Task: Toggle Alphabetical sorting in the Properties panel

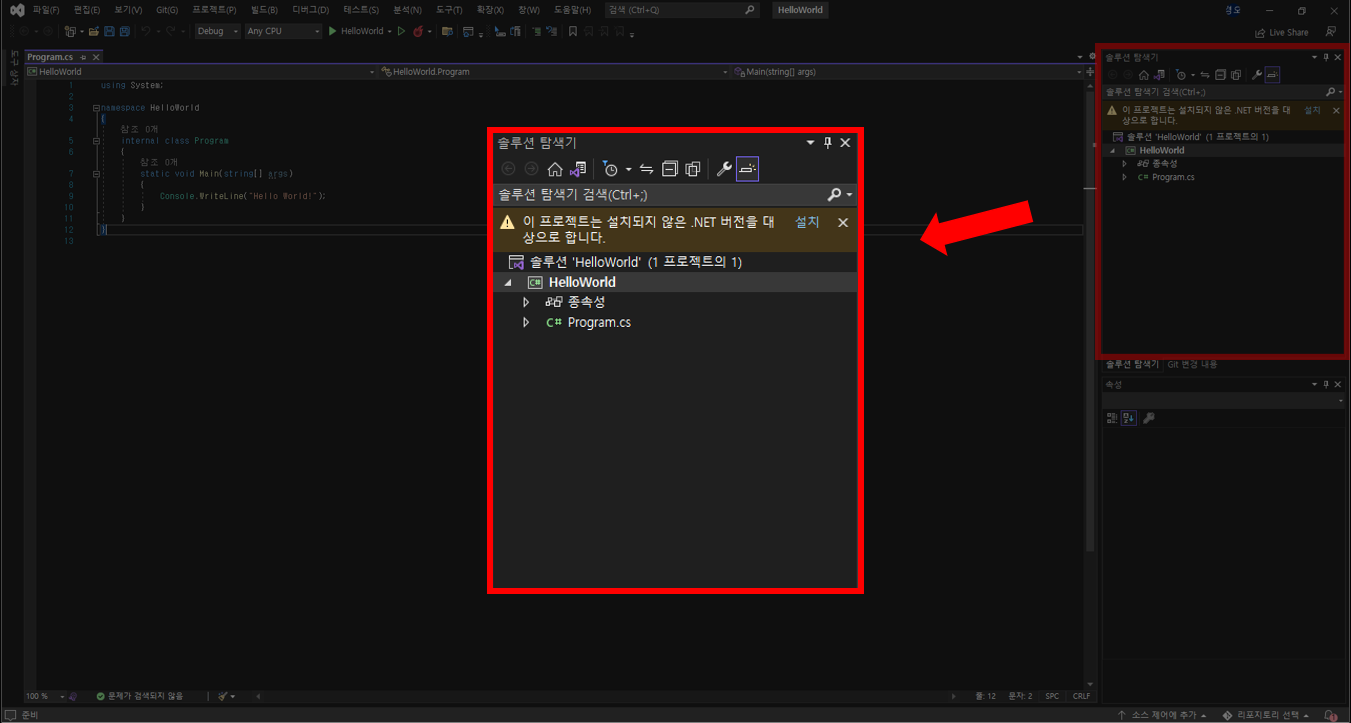Action: [1128, 418]
